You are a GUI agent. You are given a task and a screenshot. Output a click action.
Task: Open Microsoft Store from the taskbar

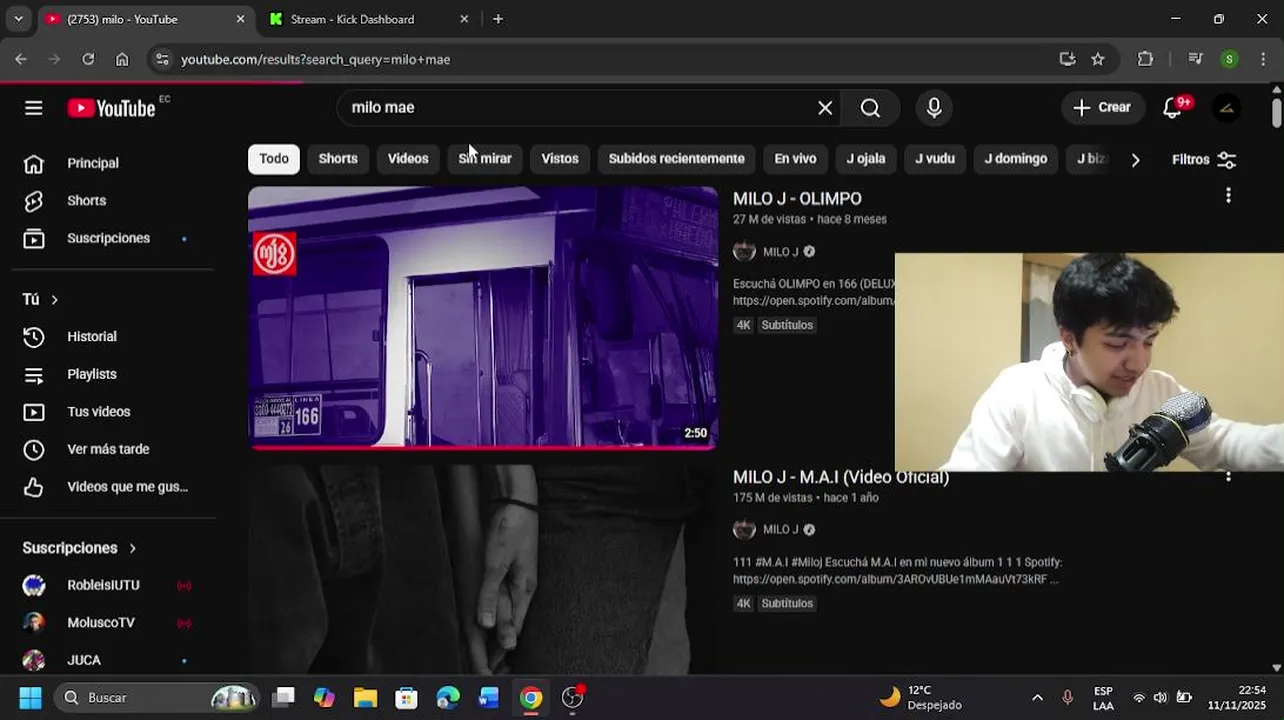[x=406, y=697]
